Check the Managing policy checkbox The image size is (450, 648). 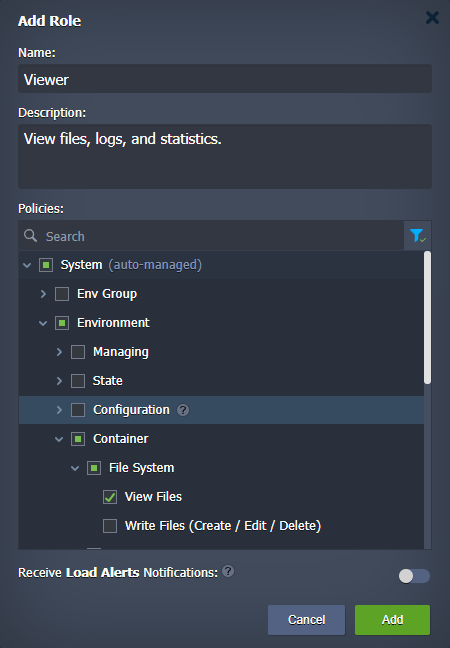(78, 352)
